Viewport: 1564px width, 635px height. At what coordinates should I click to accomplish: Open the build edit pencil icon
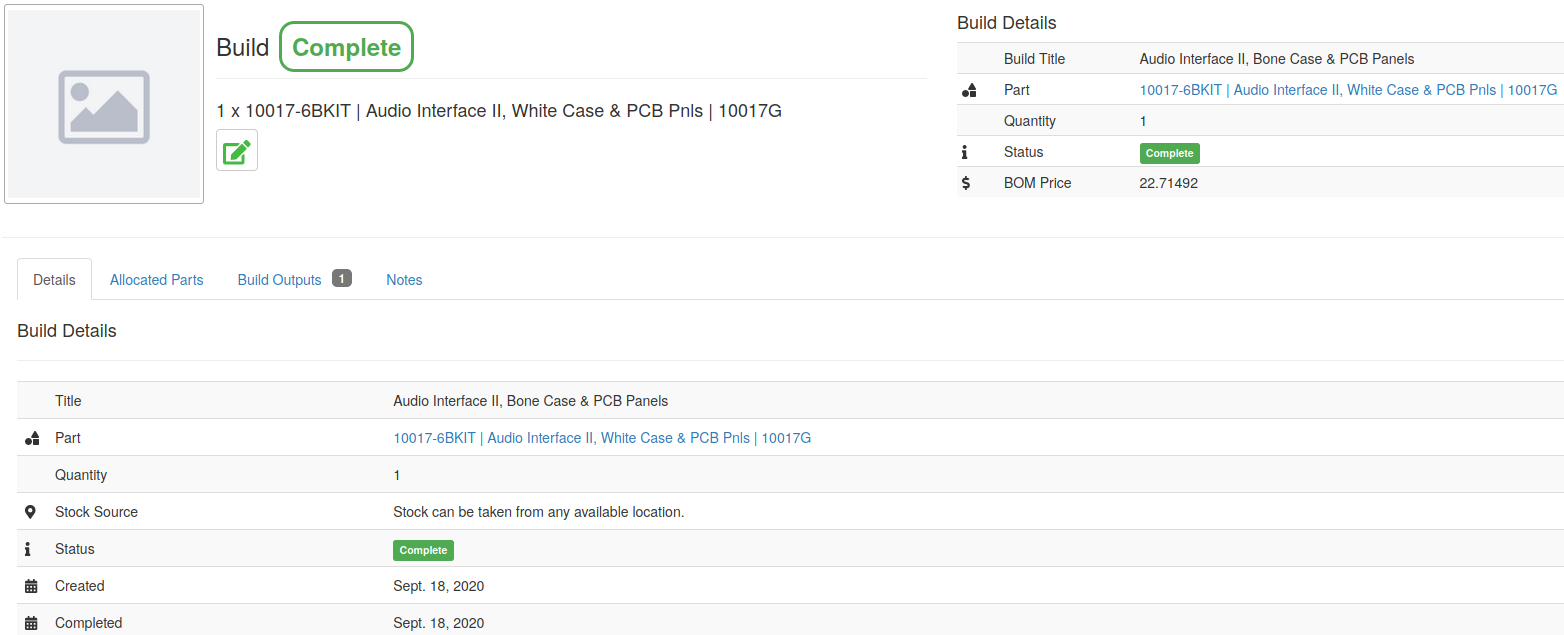point(236,150)
